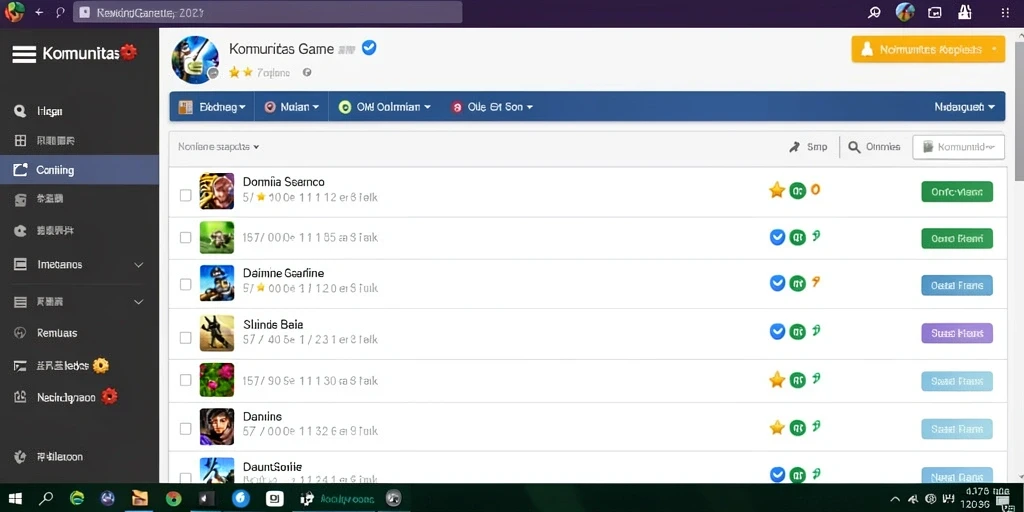The image size is (1024, 512).
Task: Open the search magnifier icon in the sidebar
Action: click(20, 111)
